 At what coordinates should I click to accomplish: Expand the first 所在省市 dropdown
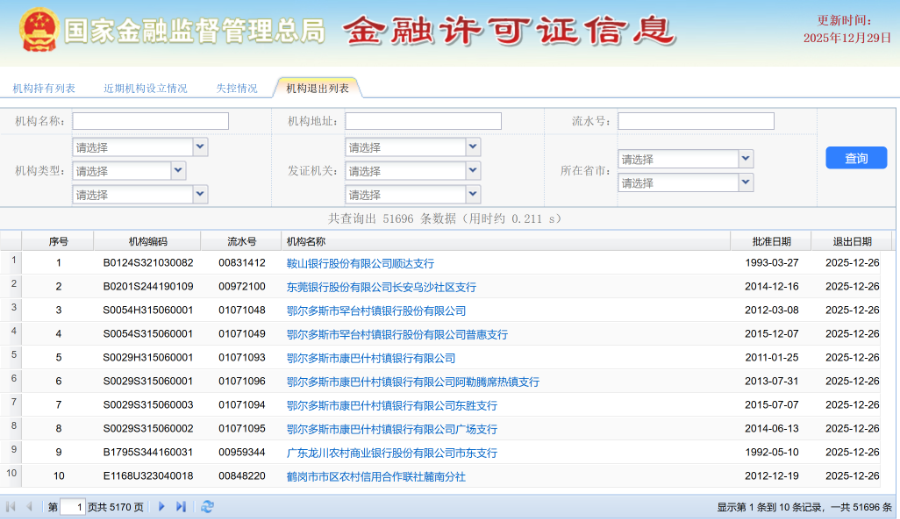pos(745,159)
